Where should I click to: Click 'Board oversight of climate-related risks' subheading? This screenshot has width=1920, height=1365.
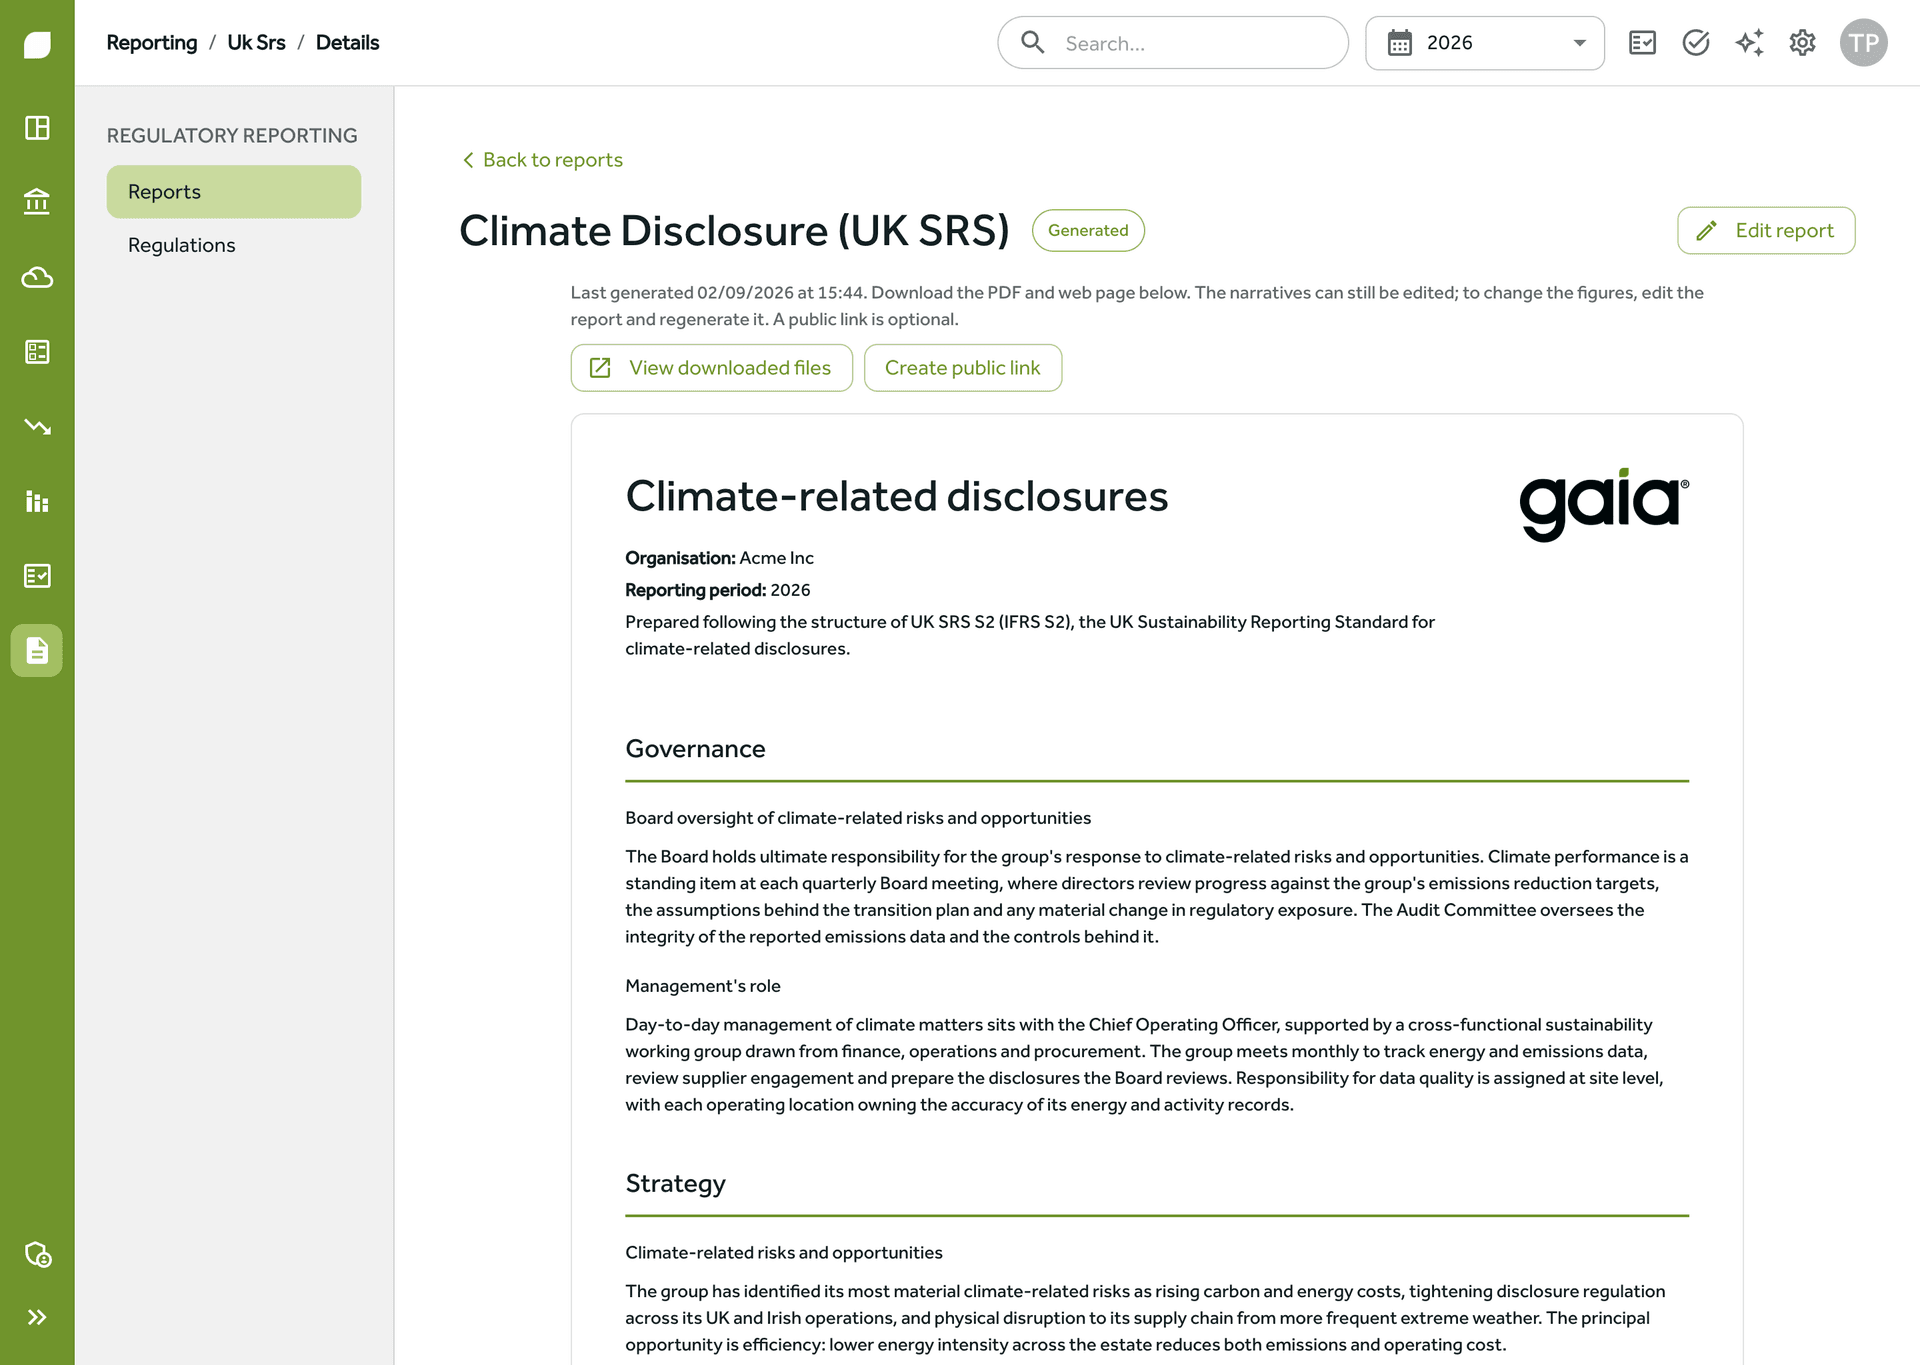[x=858, y=818]
